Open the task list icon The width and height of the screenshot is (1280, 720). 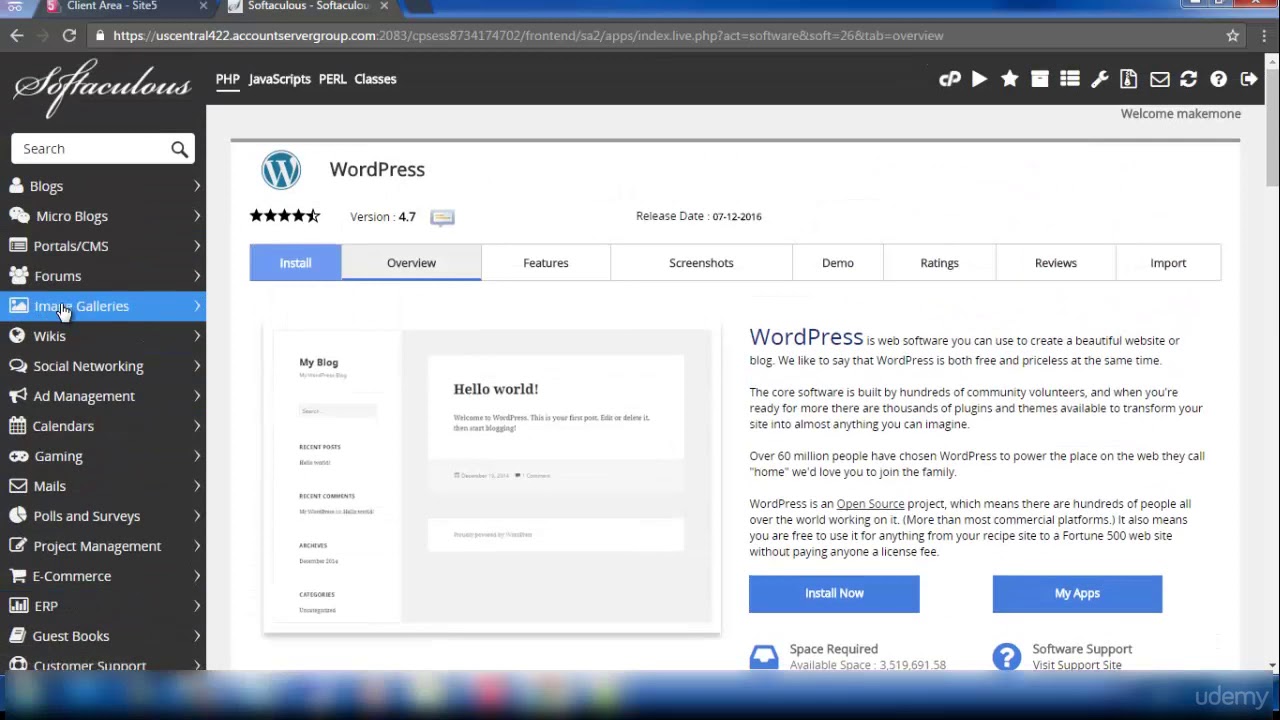point(1070,79)
